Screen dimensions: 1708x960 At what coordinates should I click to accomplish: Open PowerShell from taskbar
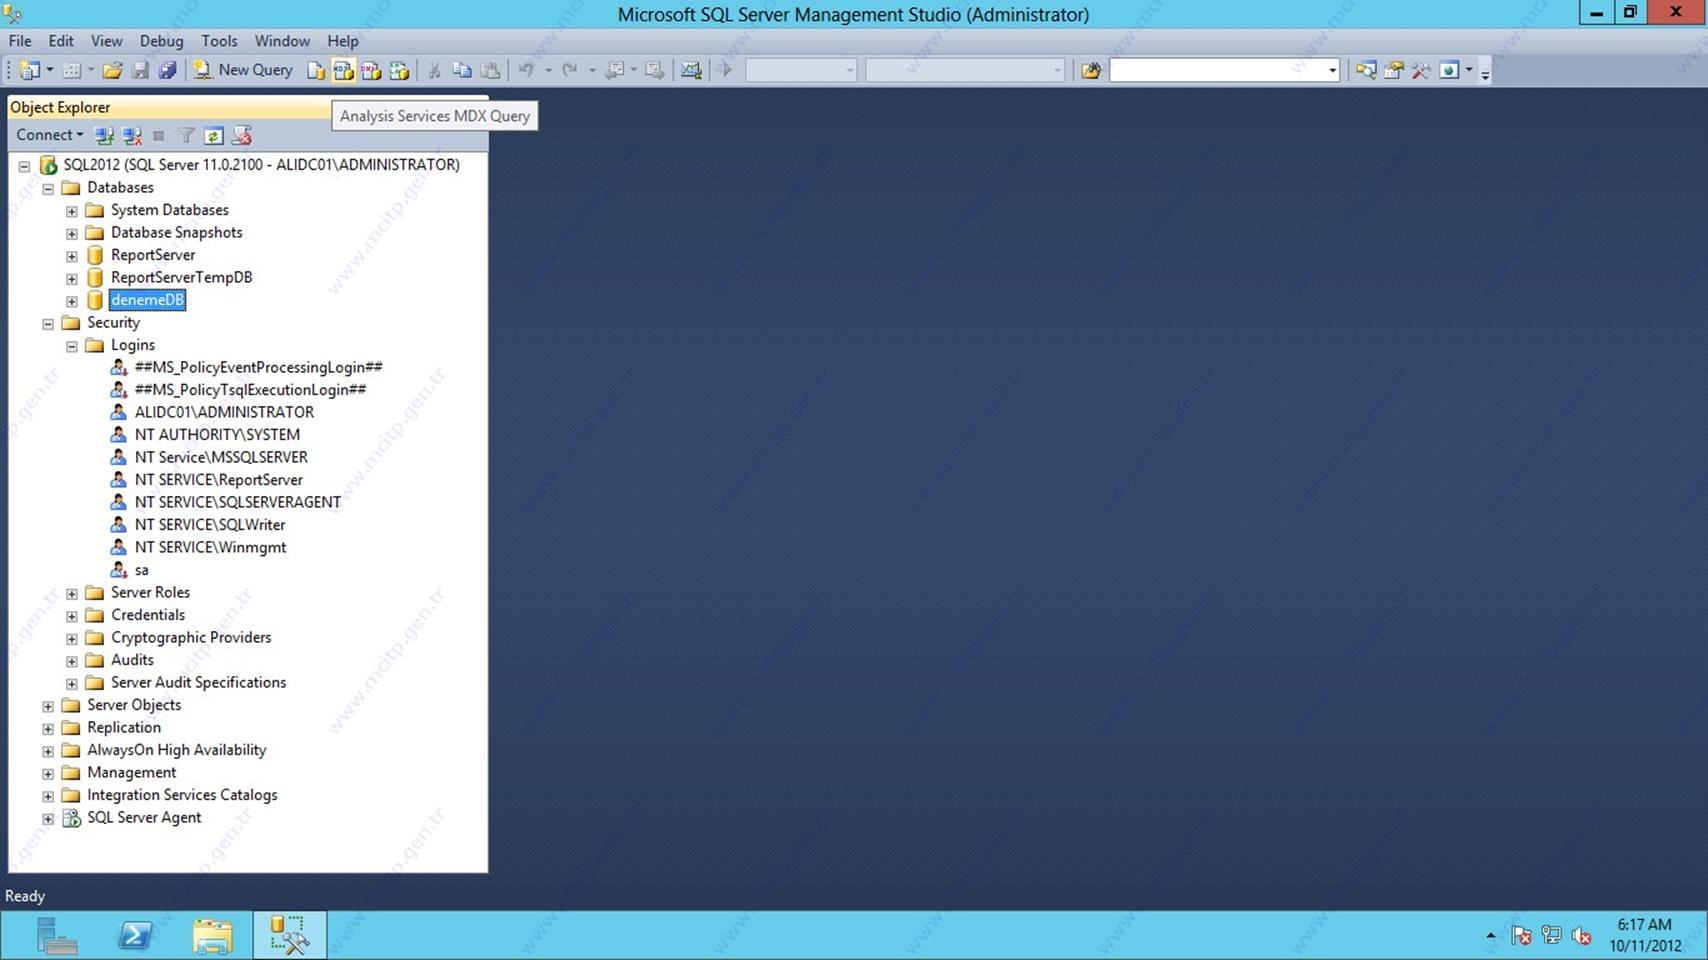[134, 936]
